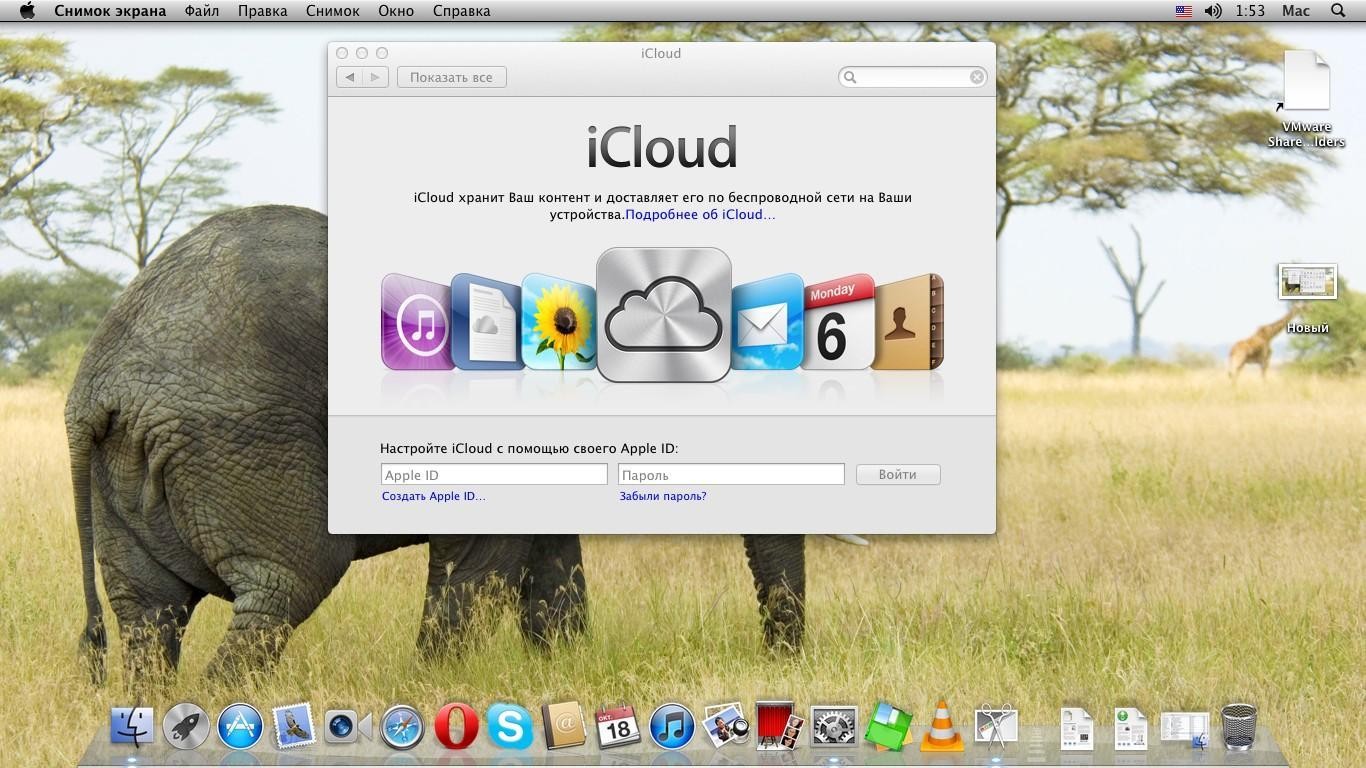Open iCal calendar in the Dock

click(x=618, y=727)
